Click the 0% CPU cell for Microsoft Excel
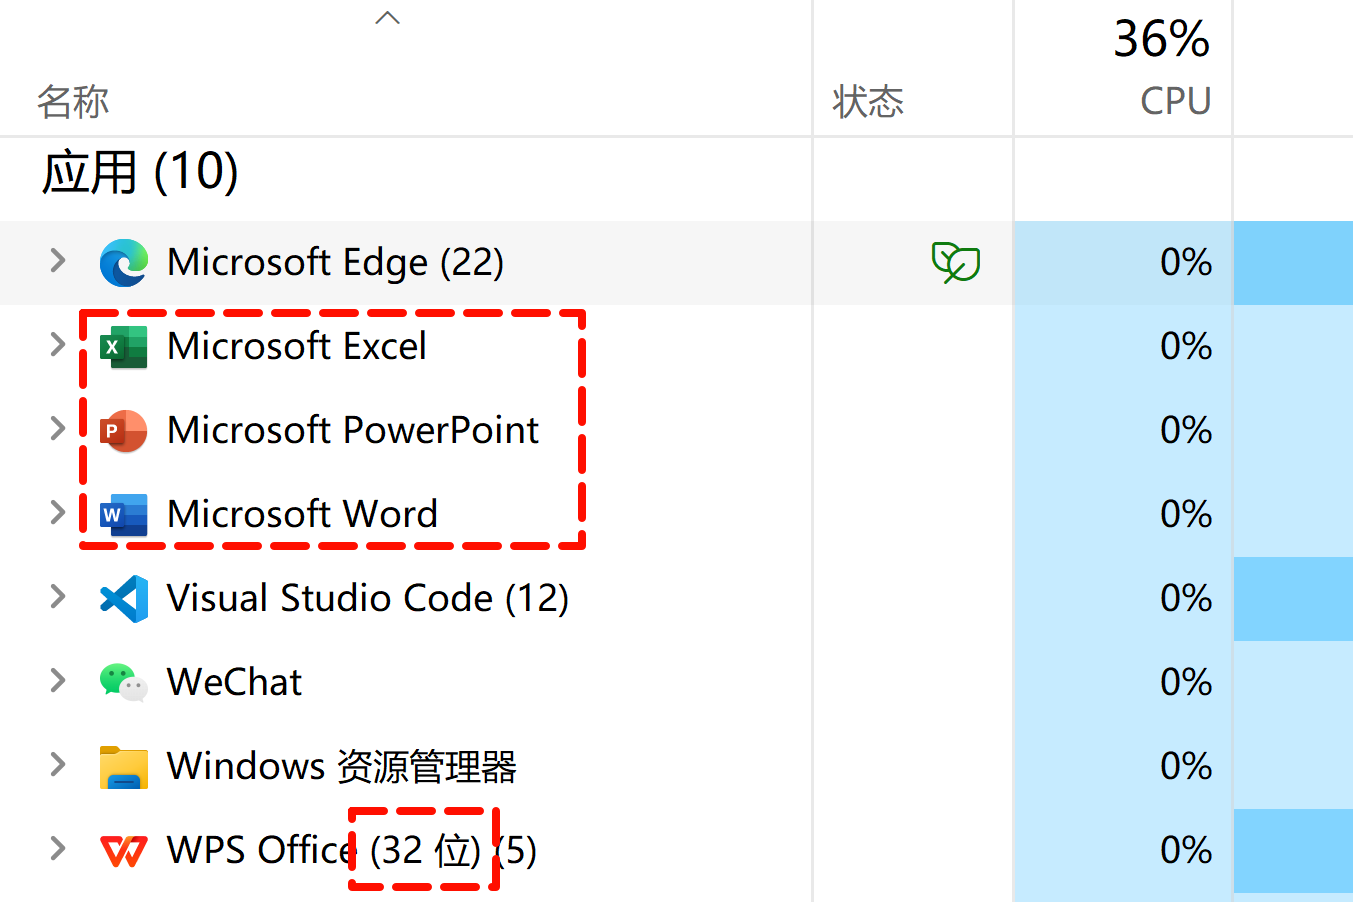Image resolution: width=1353 pixels, height=902 pixels. point(1186,346)
